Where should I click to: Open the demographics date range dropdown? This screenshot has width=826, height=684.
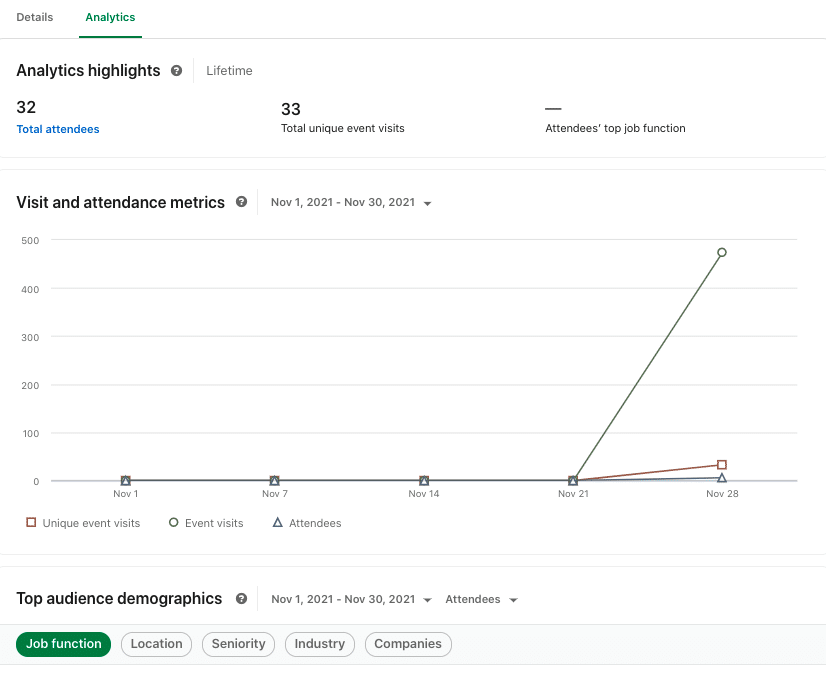(351, 599)
